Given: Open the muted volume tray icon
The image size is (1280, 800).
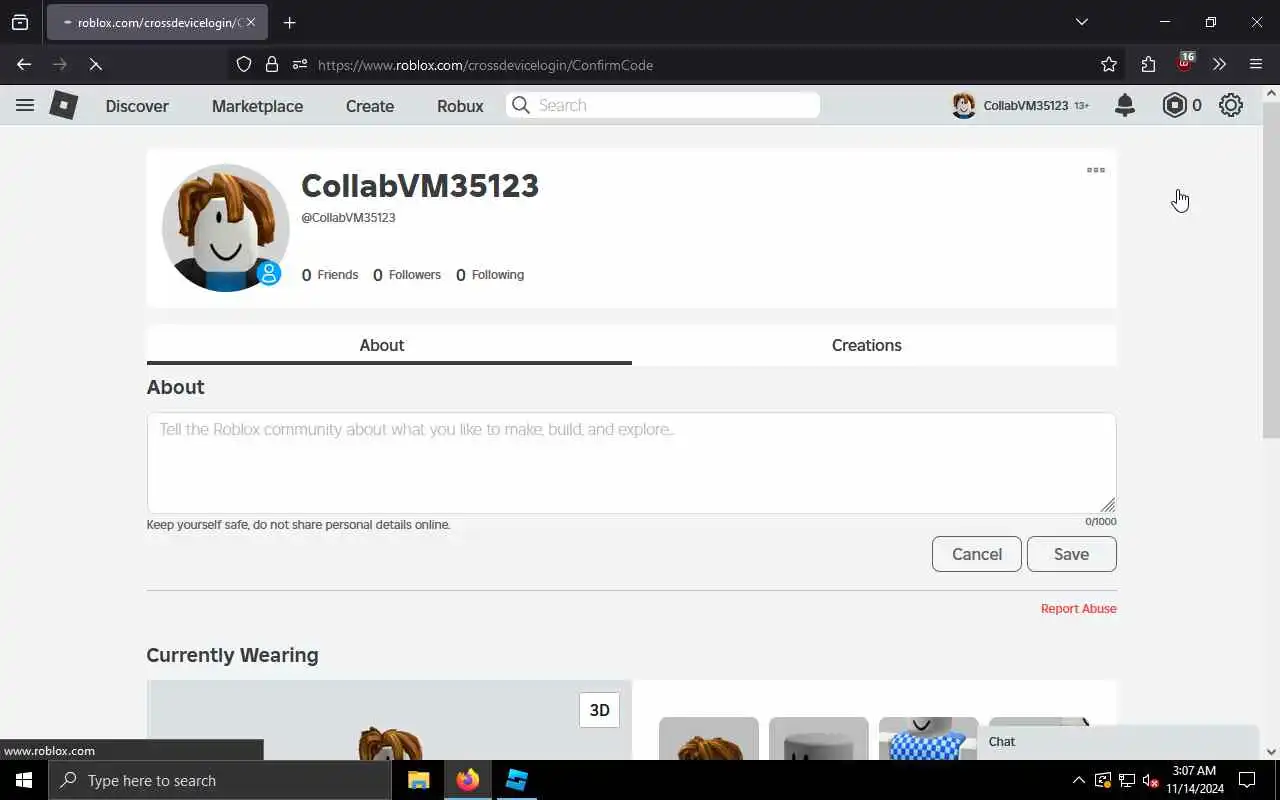Looking at the screenshot, I should 1151,780.
